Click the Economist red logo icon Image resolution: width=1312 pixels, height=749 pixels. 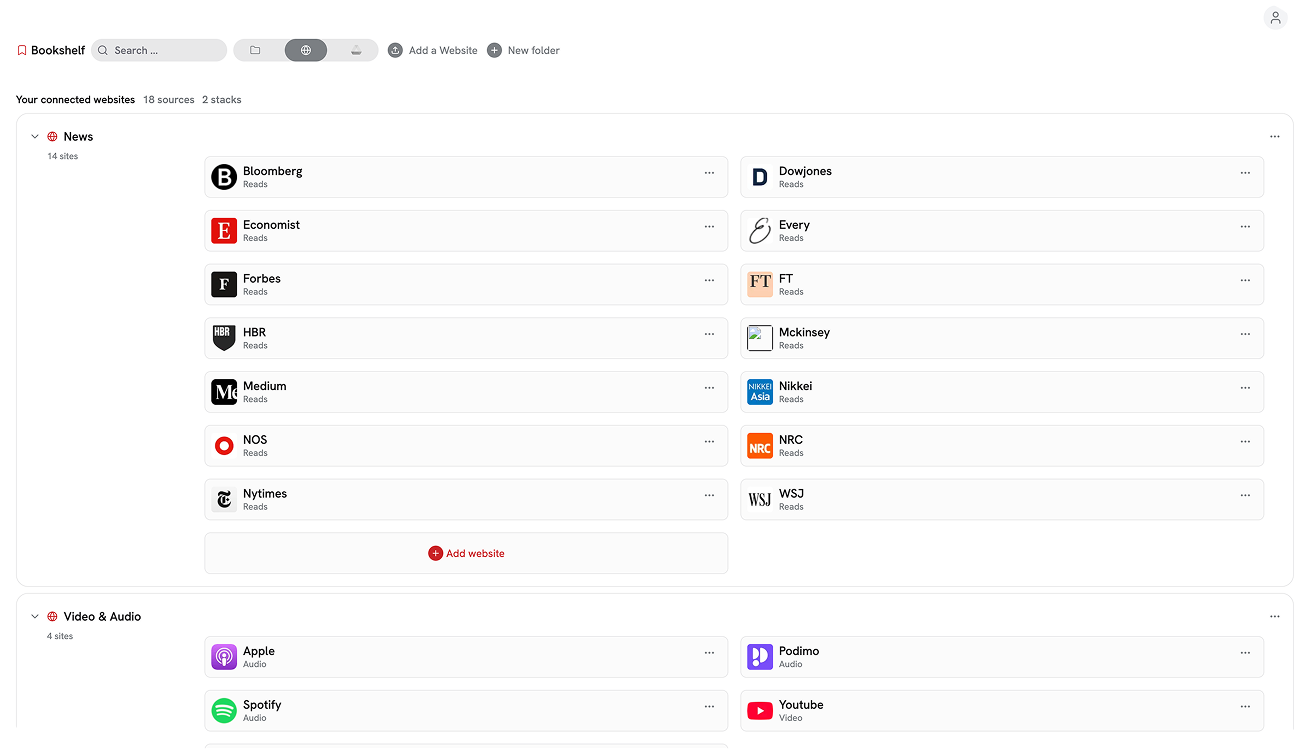coord(224,231)
